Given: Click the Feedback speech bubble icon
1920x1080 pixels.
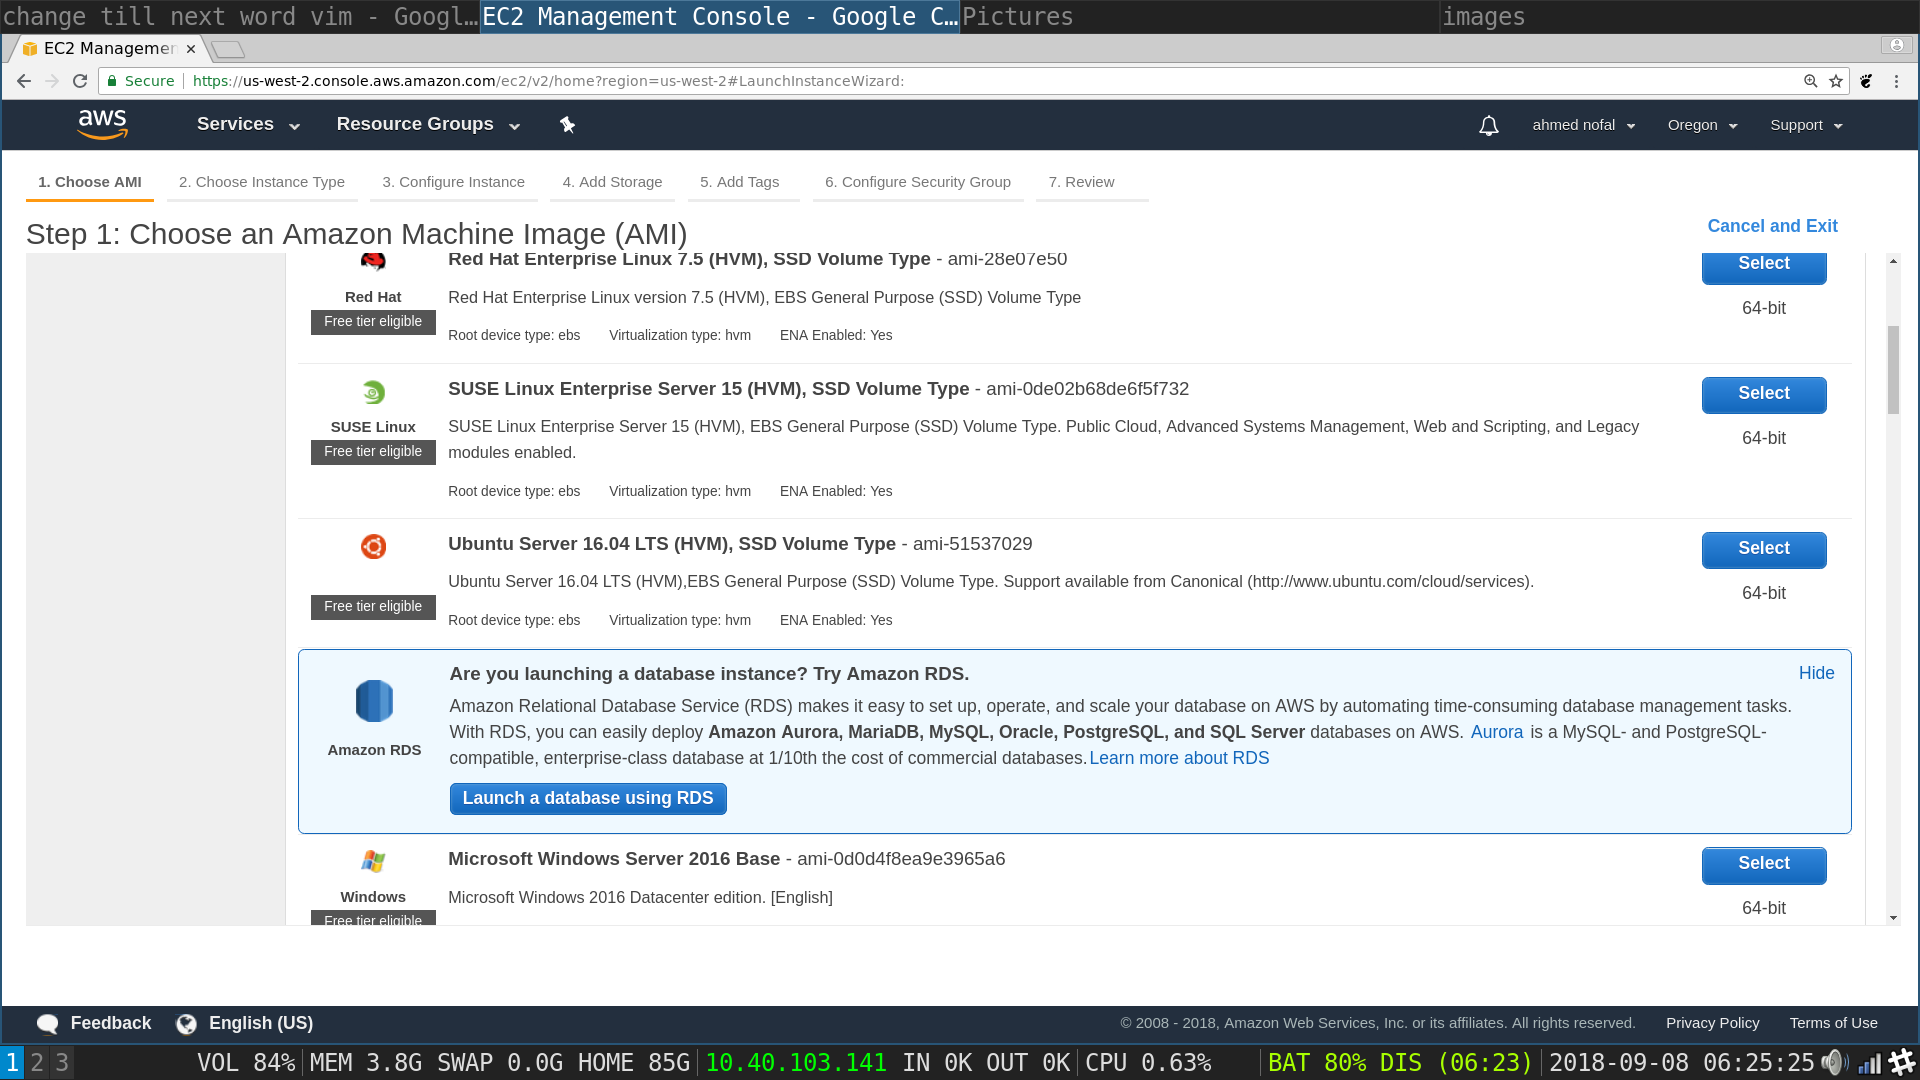Looking at the screenshot, I should [x=47, y=1023].
